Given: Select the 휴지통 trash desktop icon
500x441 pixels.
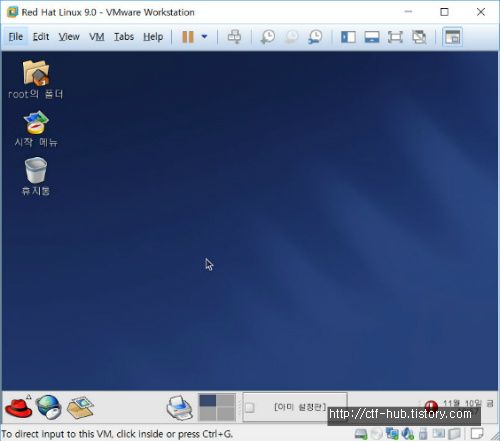Looking at the screenshot, I should pyautogui.click(x=36, y=177).
